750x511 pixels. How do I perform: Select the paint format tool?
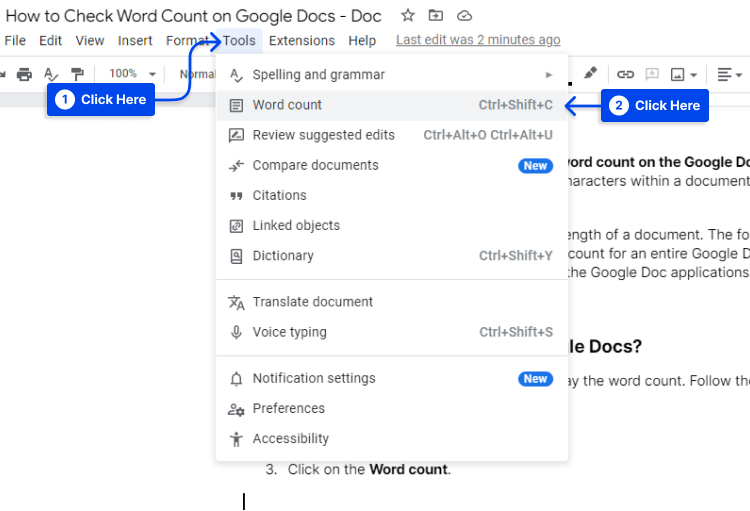pyautogui.click(x=77, y=74)
